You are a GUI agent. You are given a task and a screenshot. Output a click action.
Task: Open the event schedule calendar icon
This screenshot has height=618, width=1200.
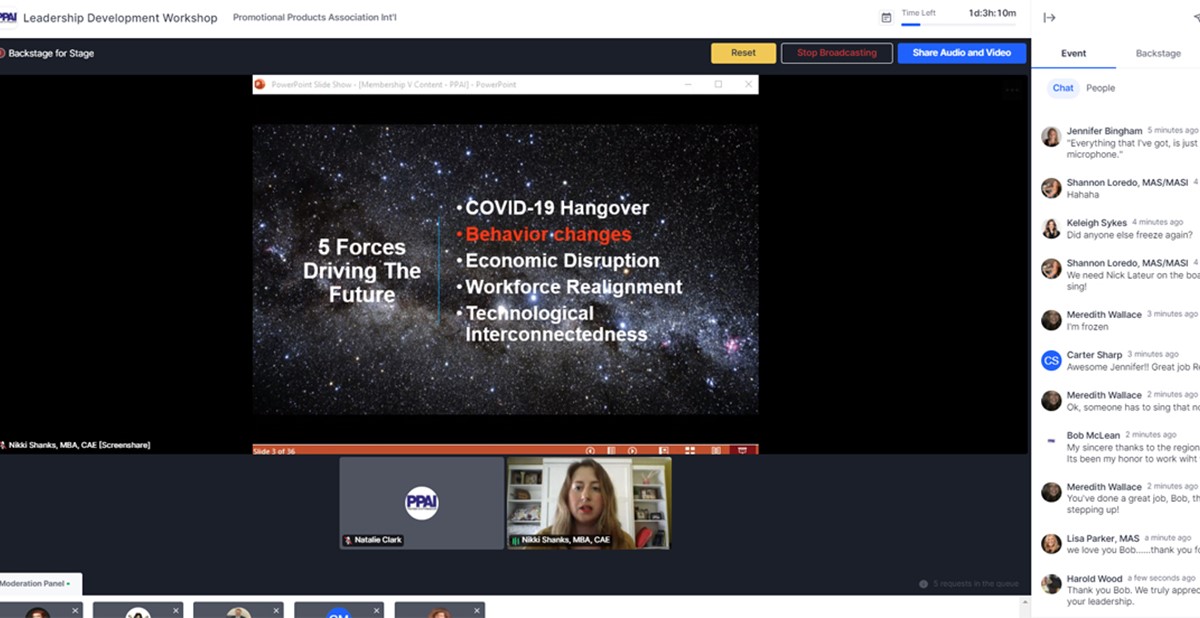886,17
